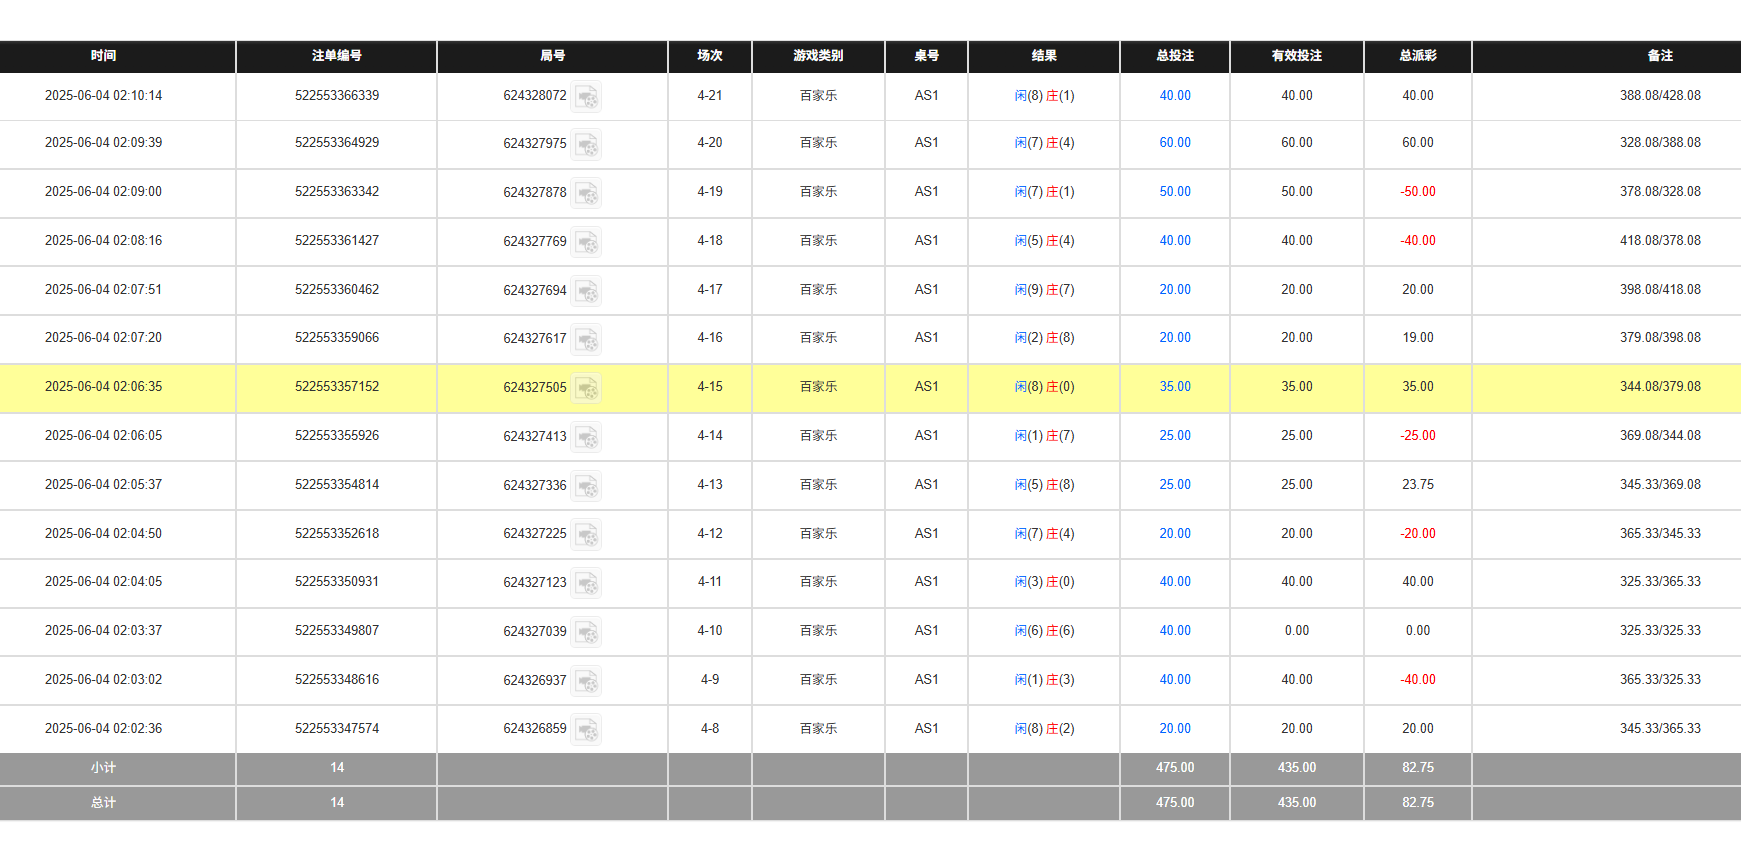Click the 备注 column header
The width and height of the screenshot is (1741, 860).
coord(1660,56)
